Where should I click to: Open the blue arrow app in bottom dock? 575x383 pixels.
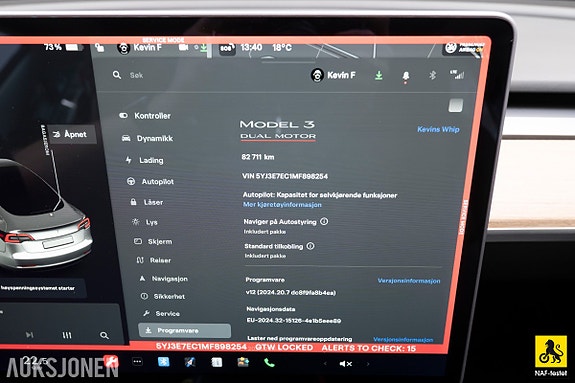(190, 362)
